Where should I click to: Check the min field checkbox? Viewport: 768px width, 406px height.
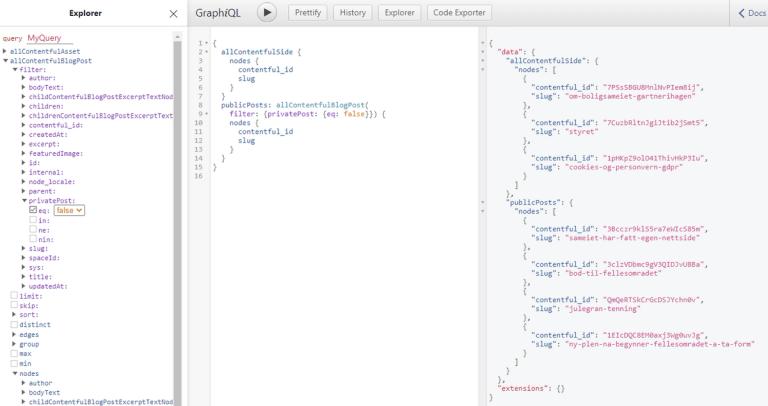(x=14, y=363)
